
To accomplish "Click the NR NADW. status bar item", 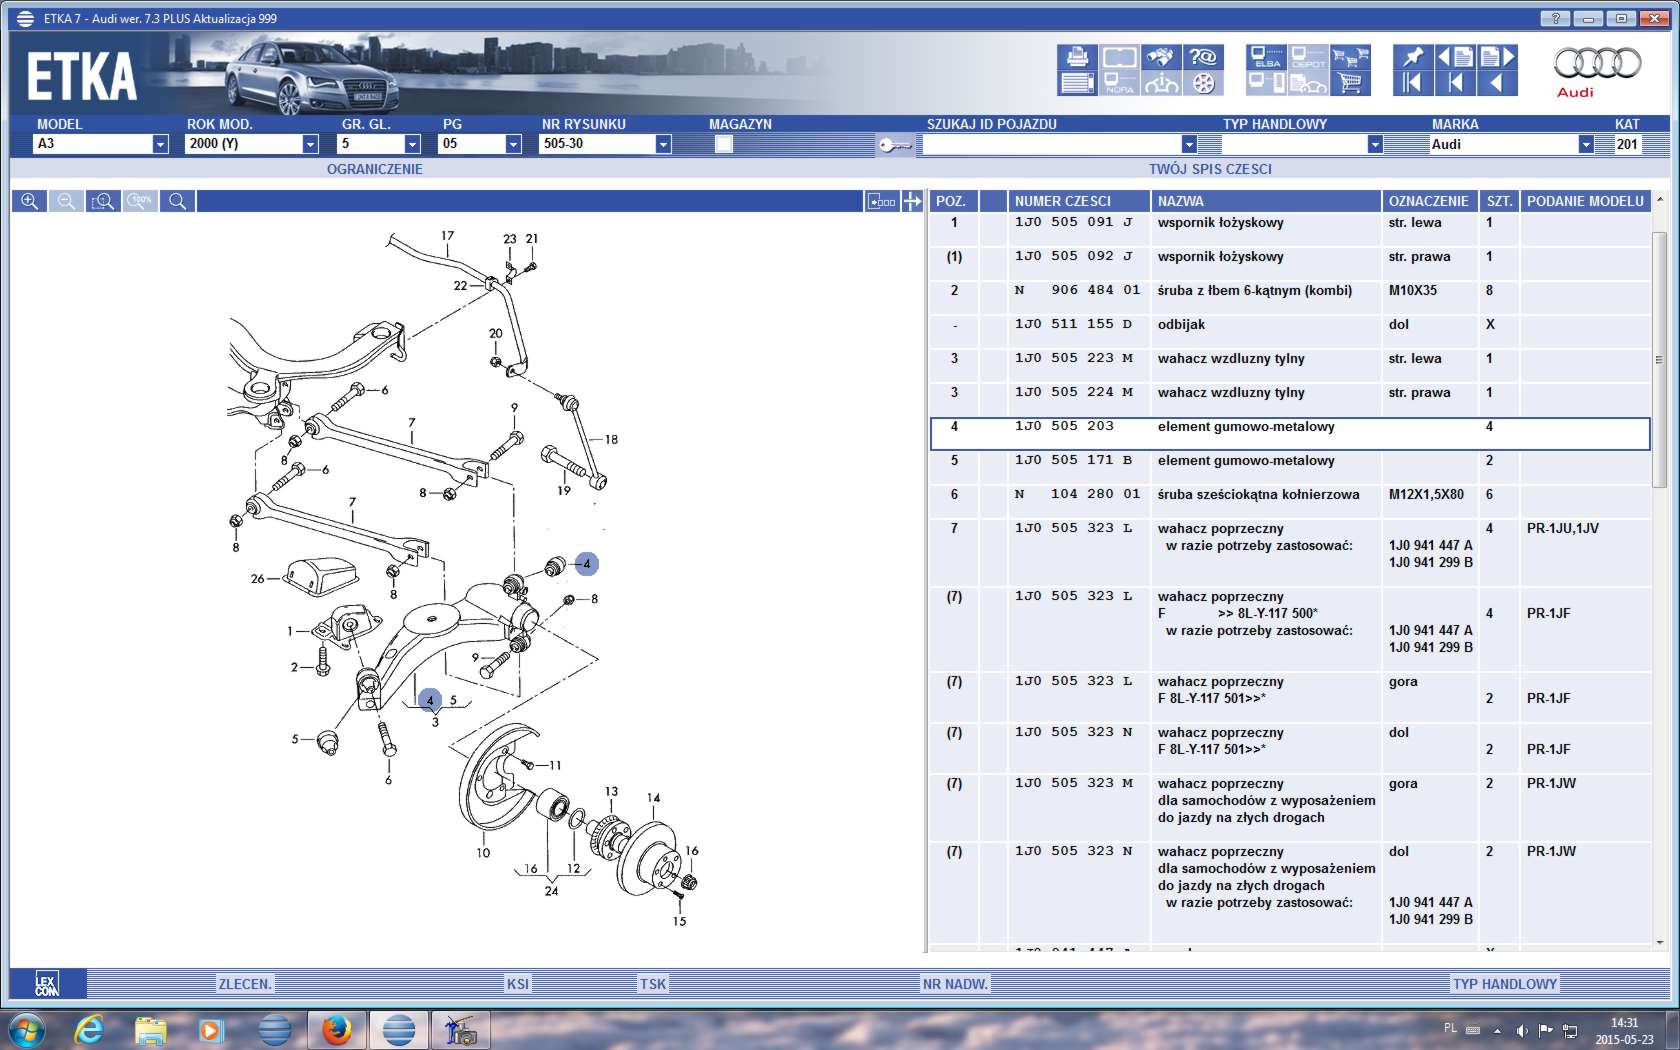I will point(955,984).
